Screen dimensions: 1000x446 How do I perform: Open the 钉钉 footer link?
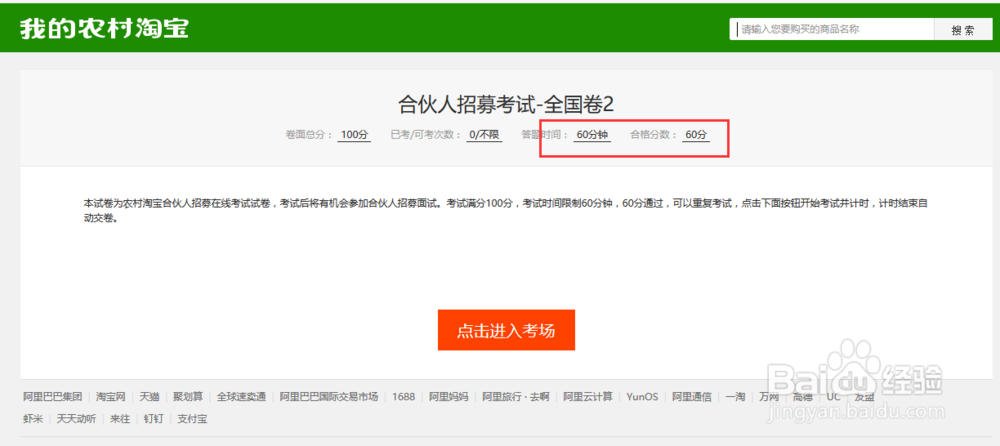(x=153, y=419)
